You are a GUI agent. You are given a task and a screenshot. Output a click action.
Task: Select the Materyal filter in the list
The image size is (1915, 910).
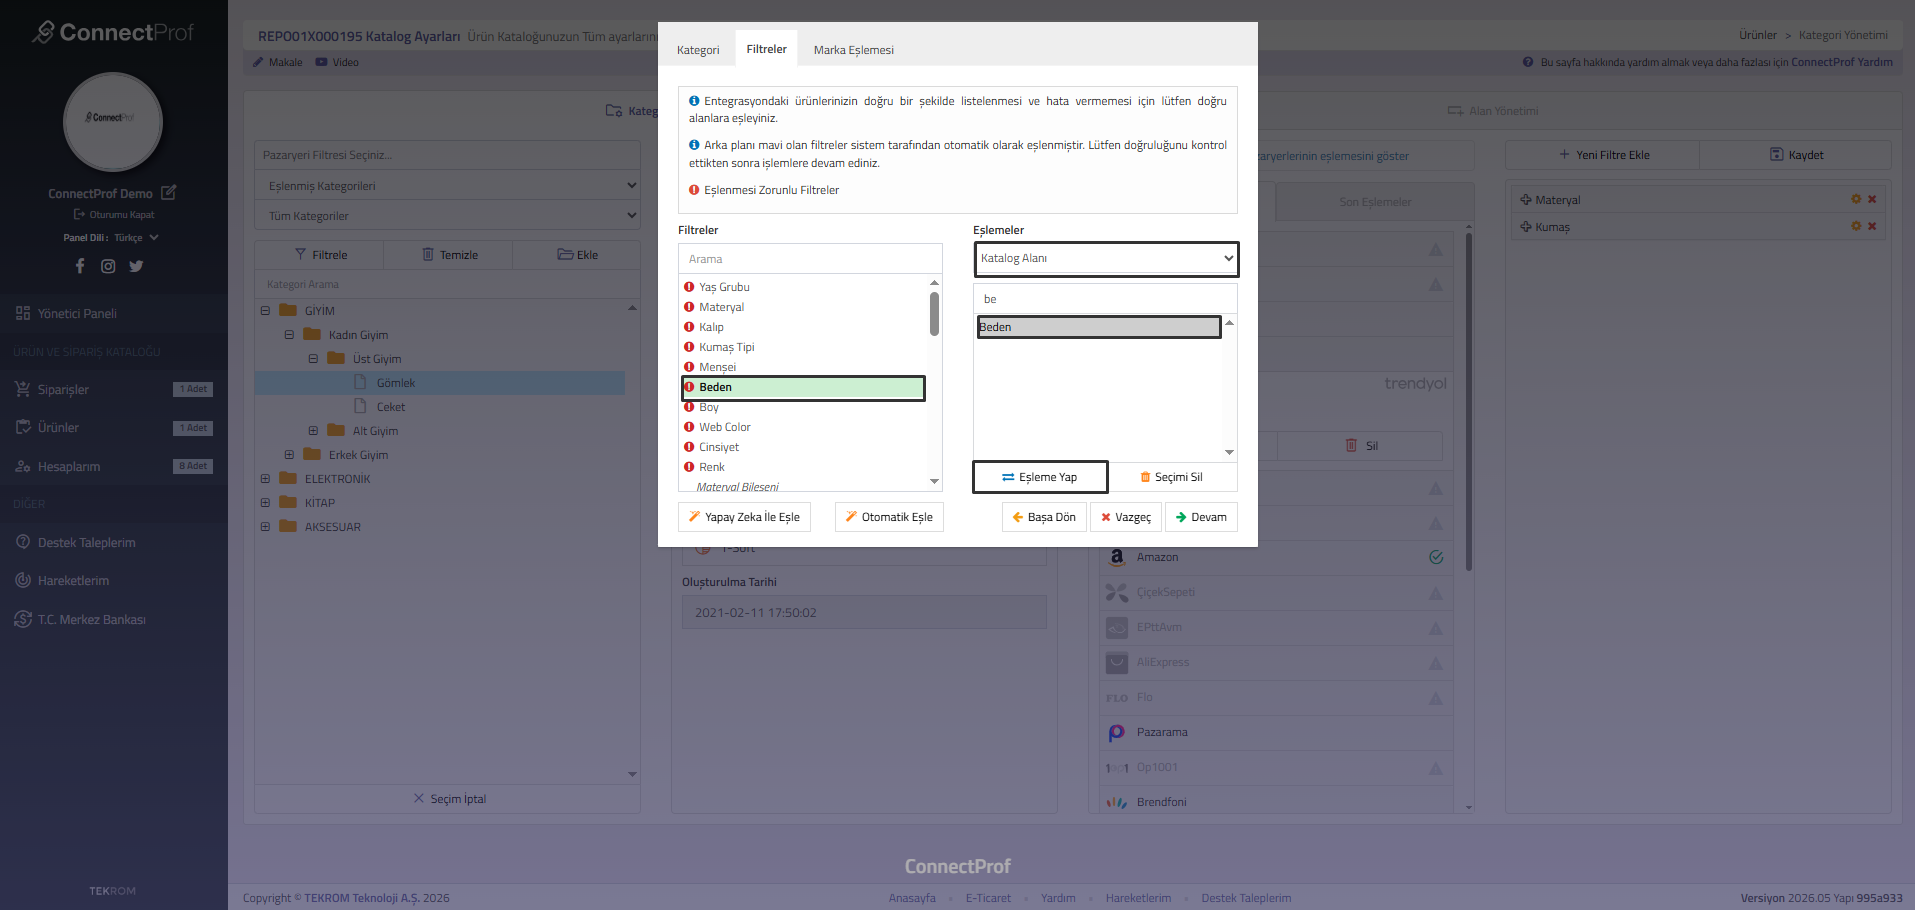pos(721,307)
